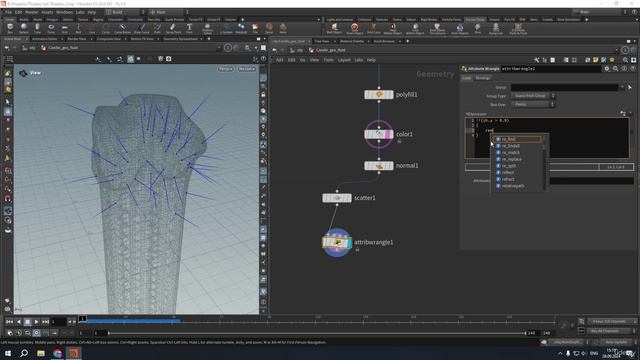Click the attribwrangle1 node
640x360 pixels.
pos(337,243)
